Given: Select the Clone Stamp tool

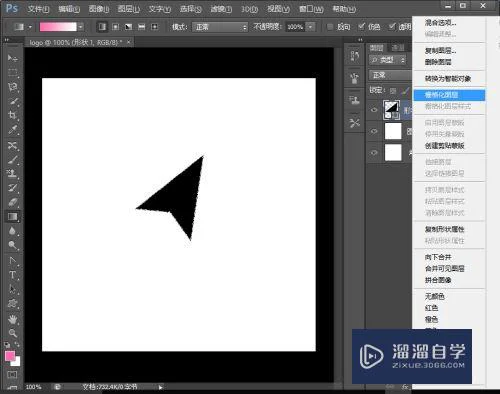Looking at the screenshot, I should (x=12, y=174).
